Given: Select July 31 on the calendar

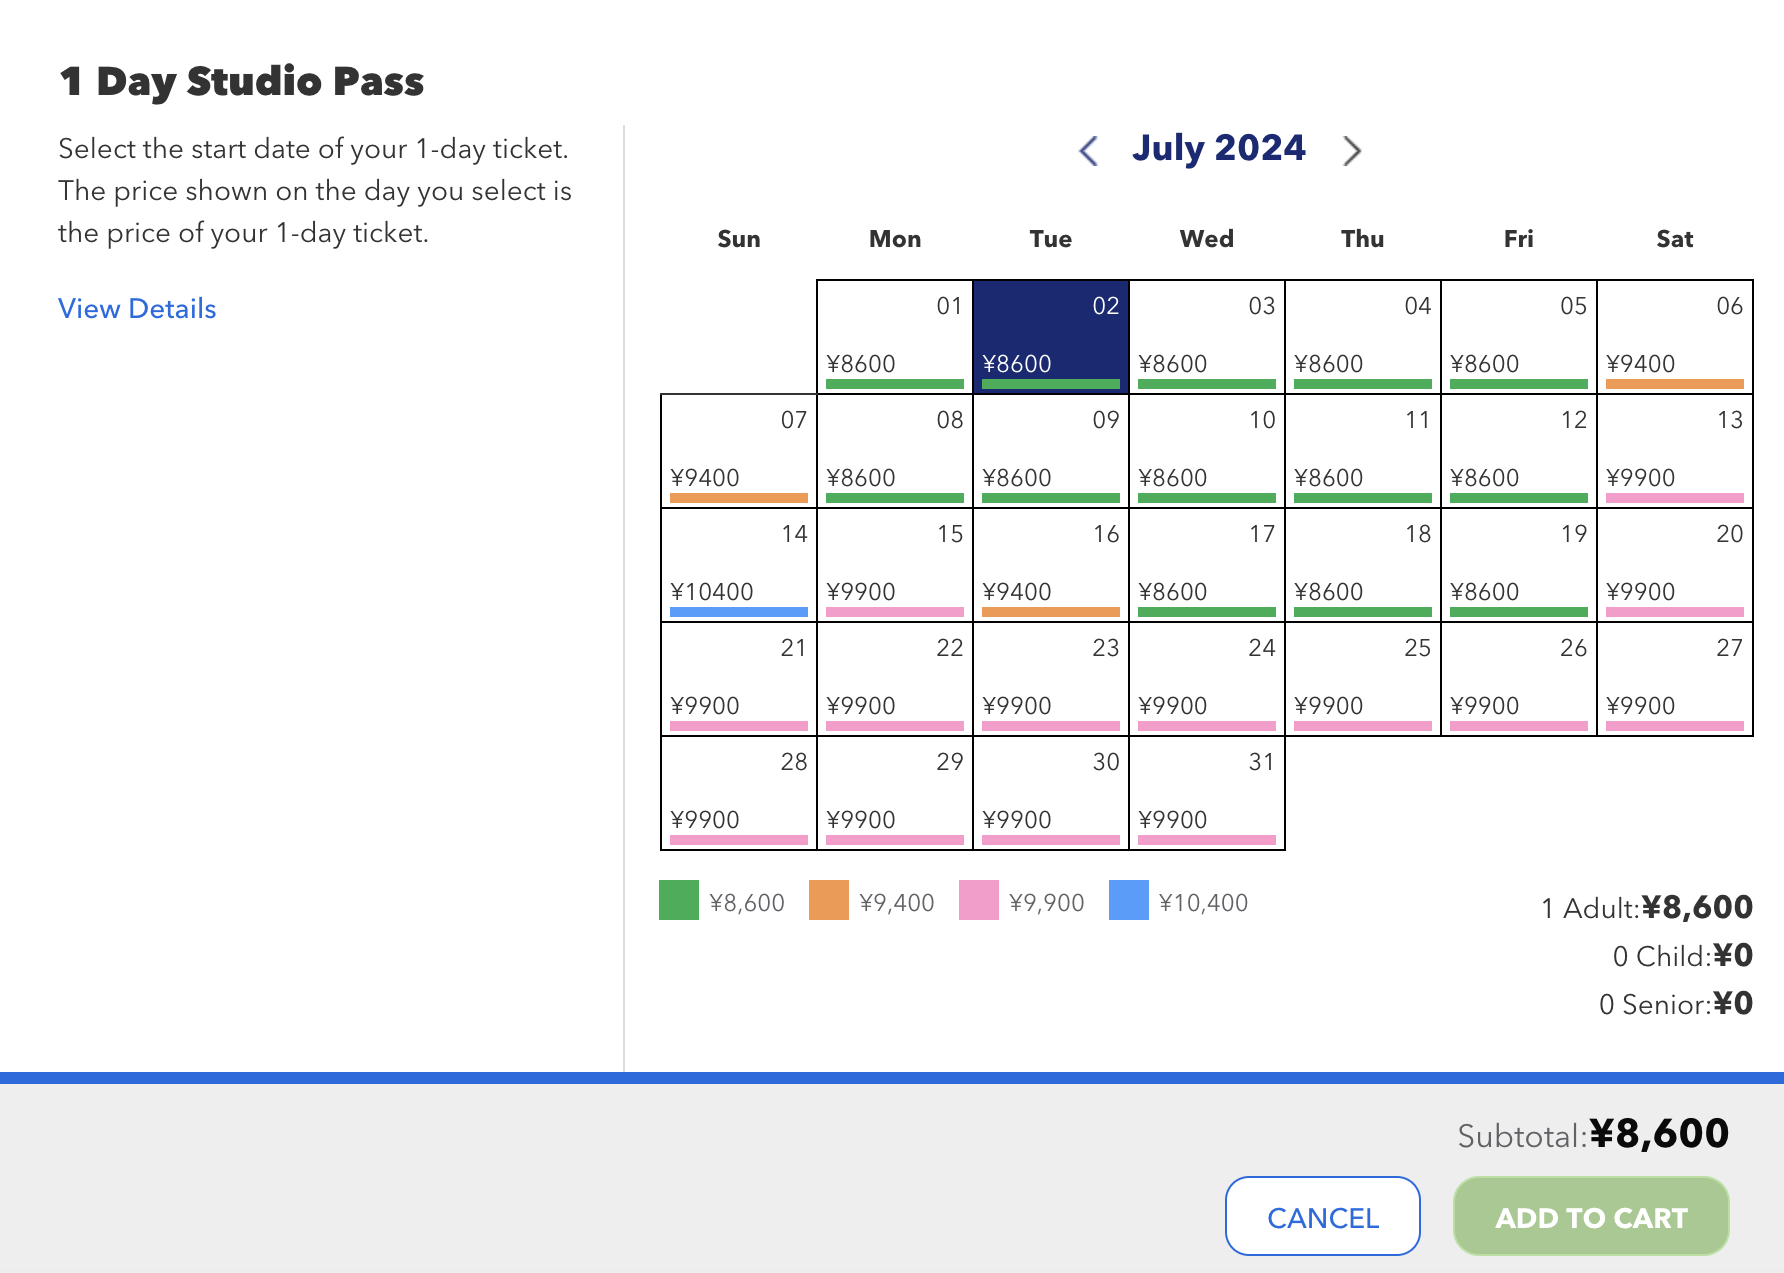Looking at the screenshot, I should click(1207, 793).
